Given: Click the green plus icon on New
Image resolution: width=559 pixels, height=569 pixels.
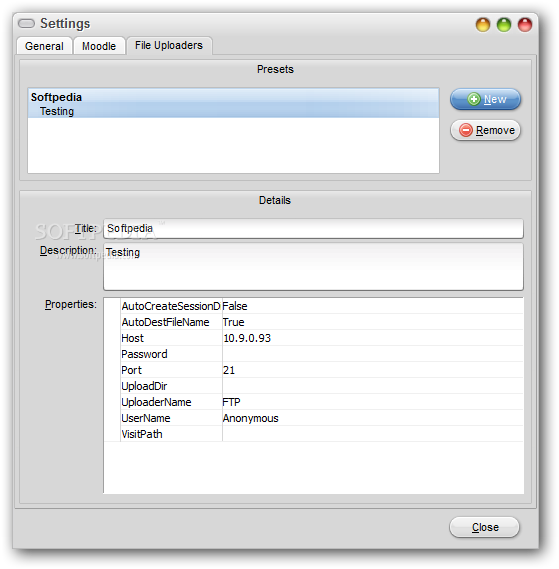Looking at the screenshot, I should (x=474, y=99).
